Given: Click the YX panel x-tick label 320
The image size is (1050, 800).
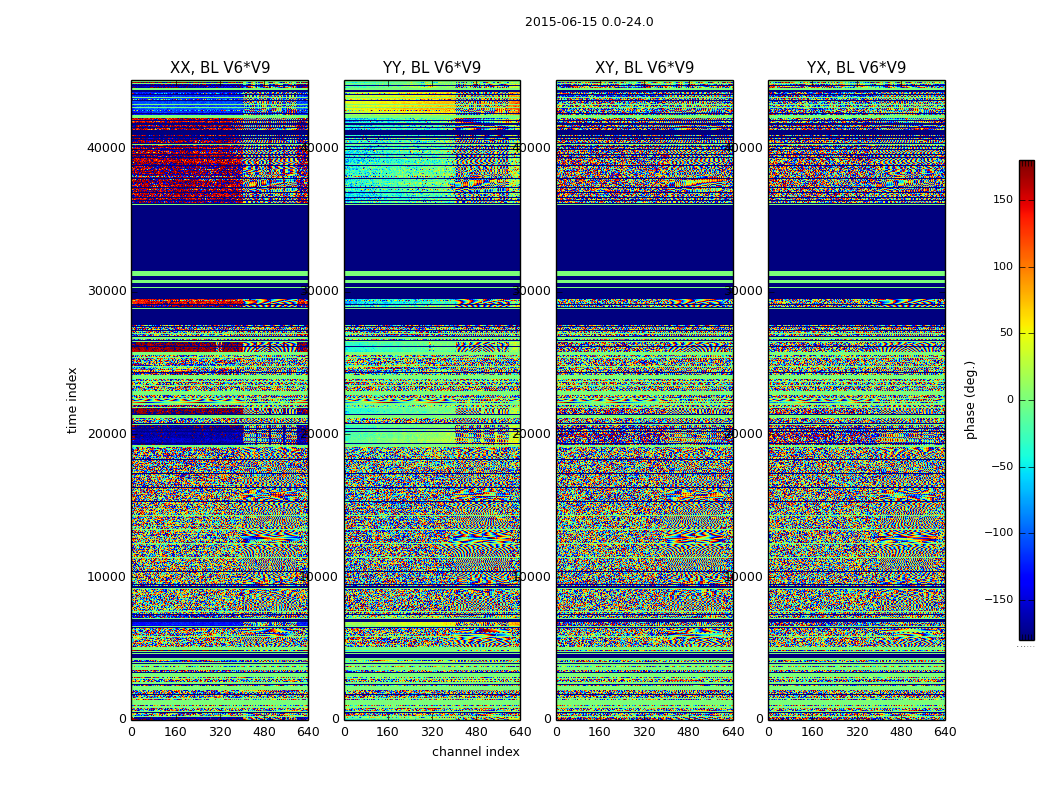Looking at the screenshot, I should coord(856,732).
